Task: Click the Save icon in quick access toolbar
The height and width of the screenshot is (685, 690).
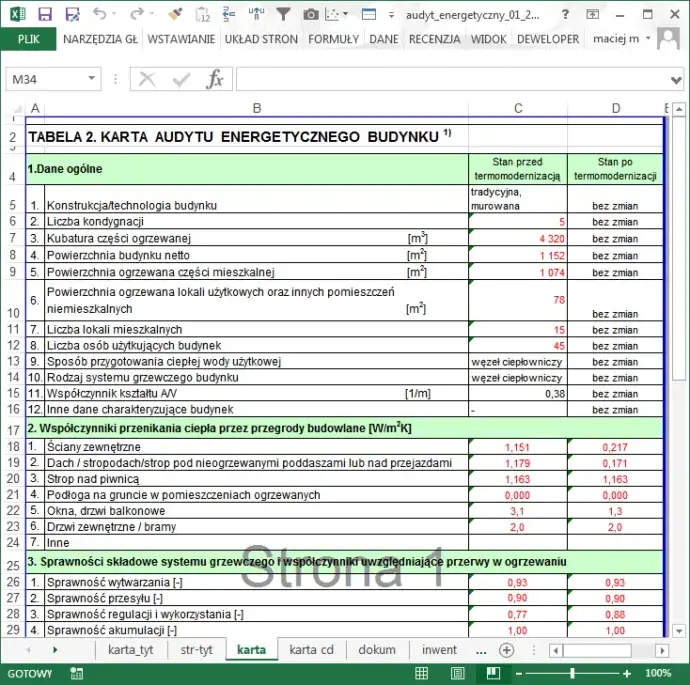Action: tap(73, 15)
